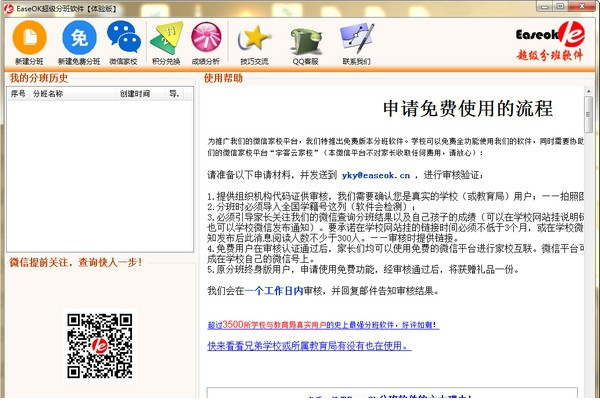Click line 5 about 原分班终身版用户
Screen dimensions: 600x413
click(363, 269)
